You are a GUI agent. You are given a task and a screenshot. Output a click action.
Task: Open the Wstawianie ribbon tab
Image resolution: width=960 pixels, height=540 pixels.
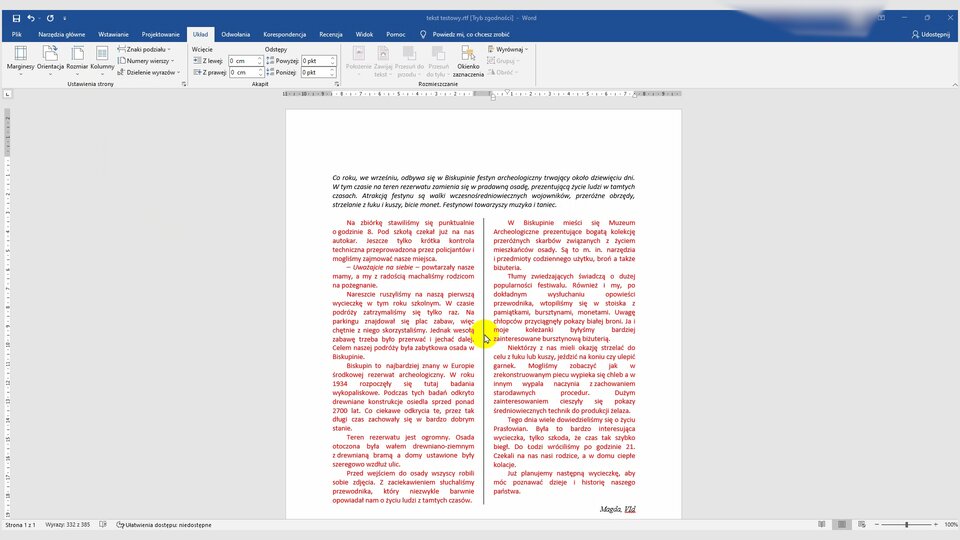pyautogui.click(x=113, y=34)
